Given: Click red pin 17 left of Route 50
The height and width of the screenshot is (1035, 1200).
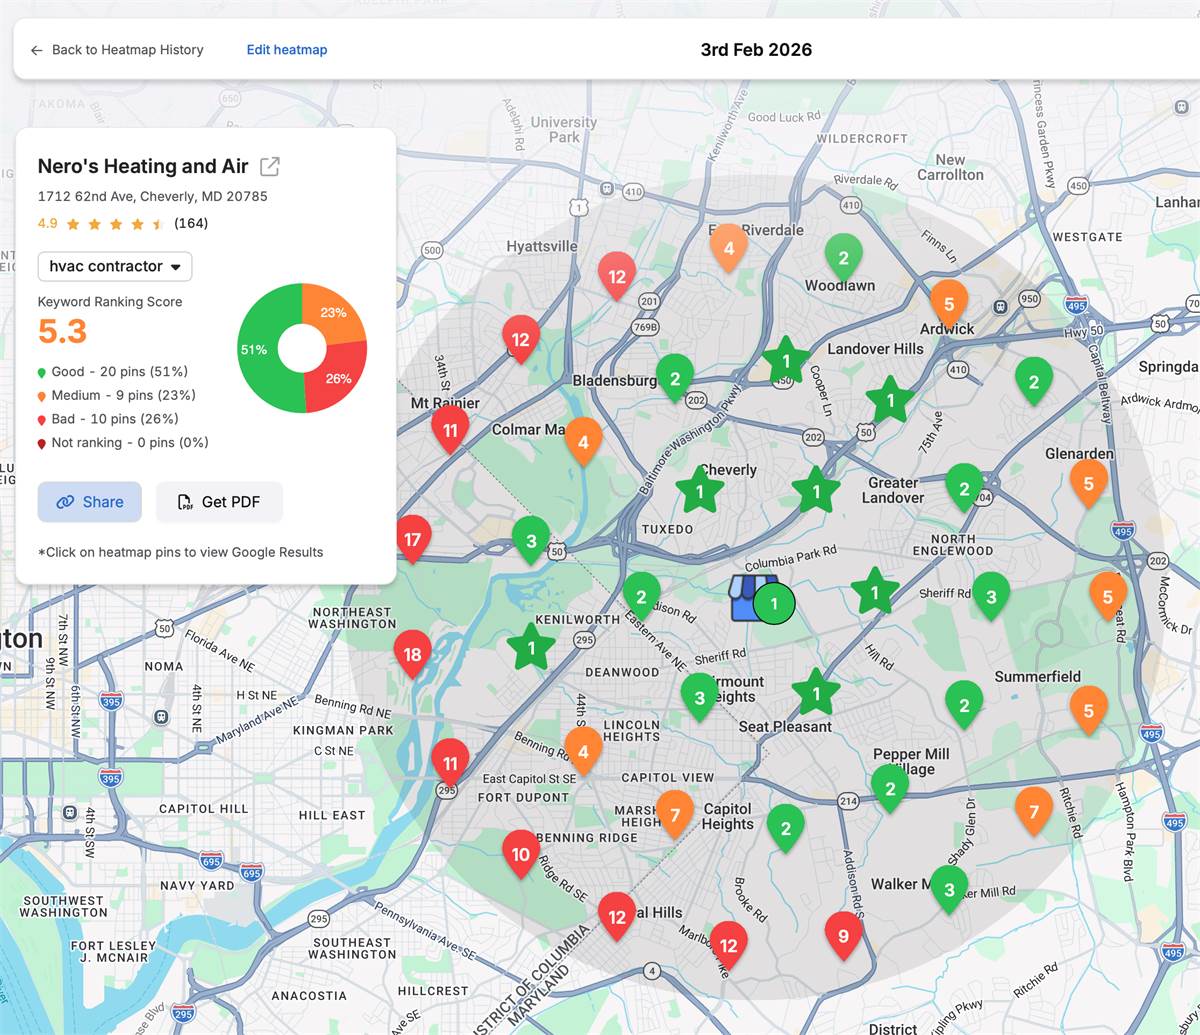Looking at the screenshot, I should [412, 542].
